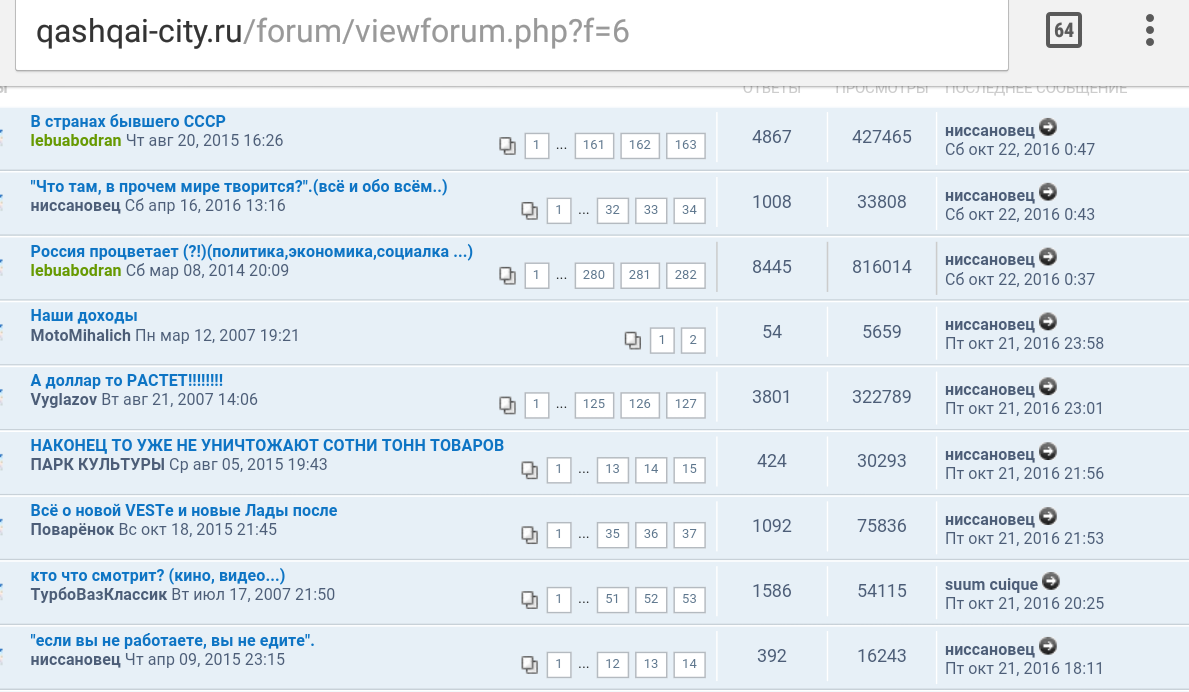Image resolution: width=1189 pixels, height=692 pixels.
Task: Select page 126 of the dollar topic
Action: click(640, 405)
